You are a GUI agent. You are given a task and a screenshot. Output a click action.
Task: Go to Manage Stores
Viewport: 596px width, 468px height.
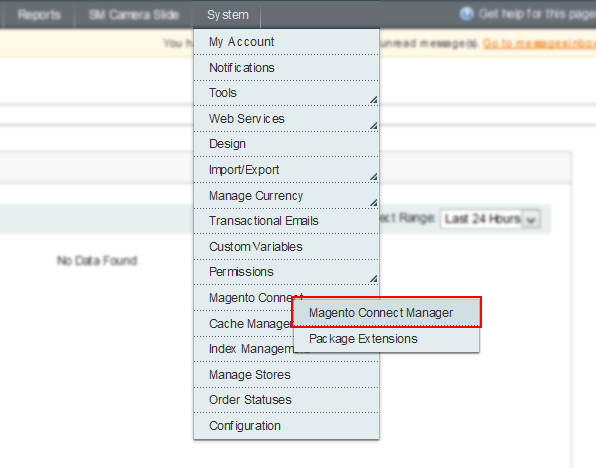286,375
